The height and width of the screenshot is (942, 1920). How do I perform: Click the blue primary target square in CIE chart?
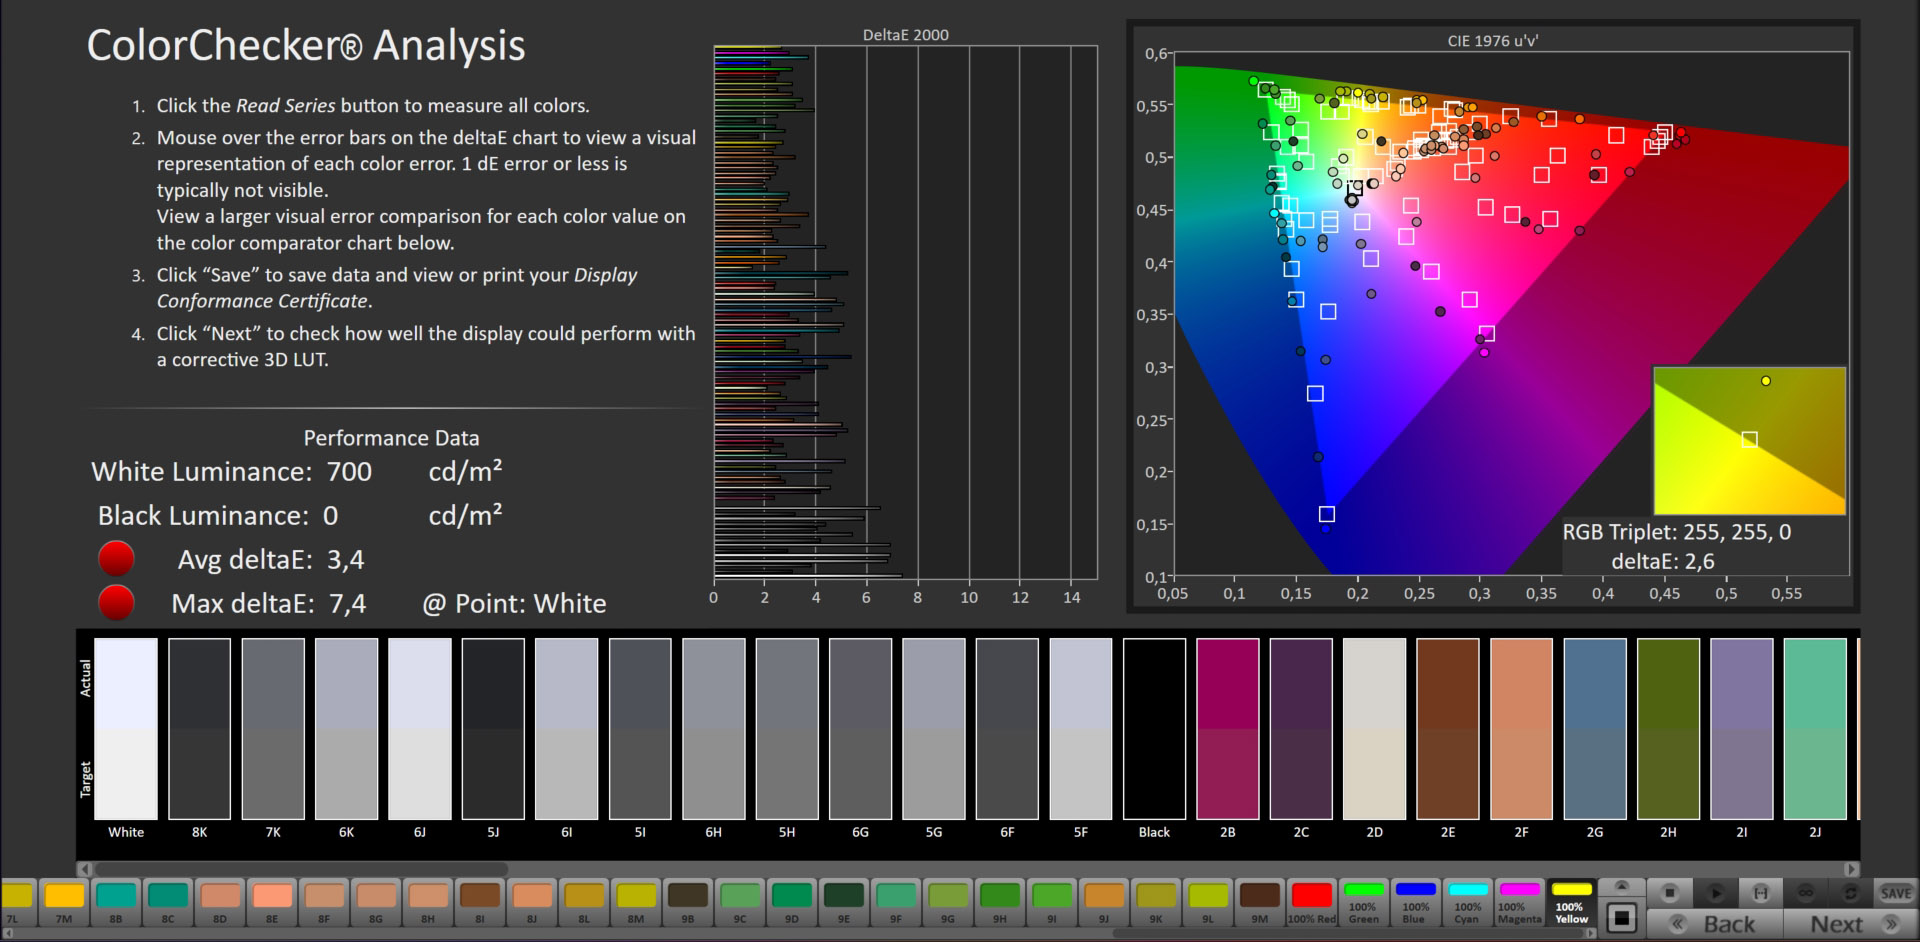coord(1326,514)
